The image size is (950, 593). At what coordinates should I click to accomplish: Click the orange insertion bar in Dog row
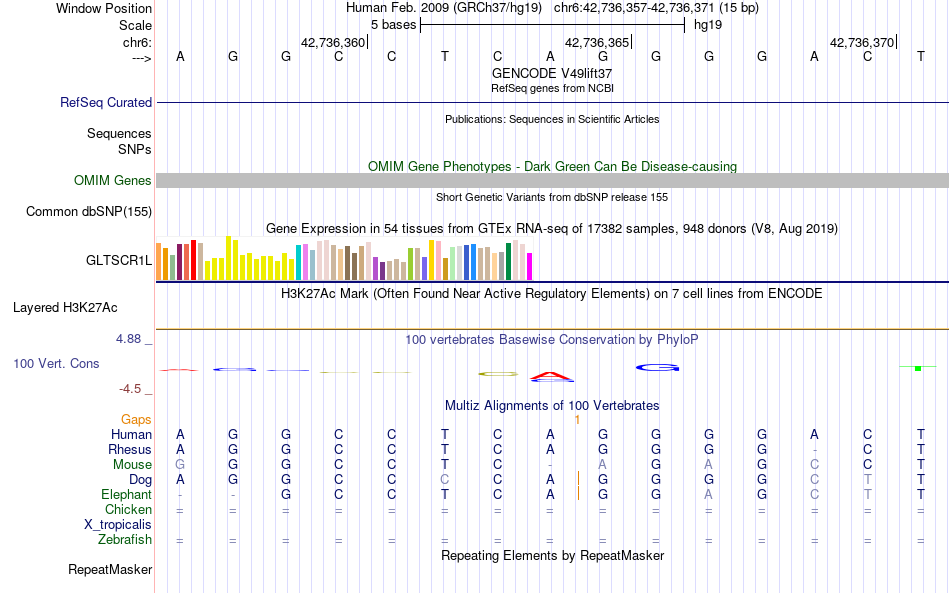click(579, 479)
